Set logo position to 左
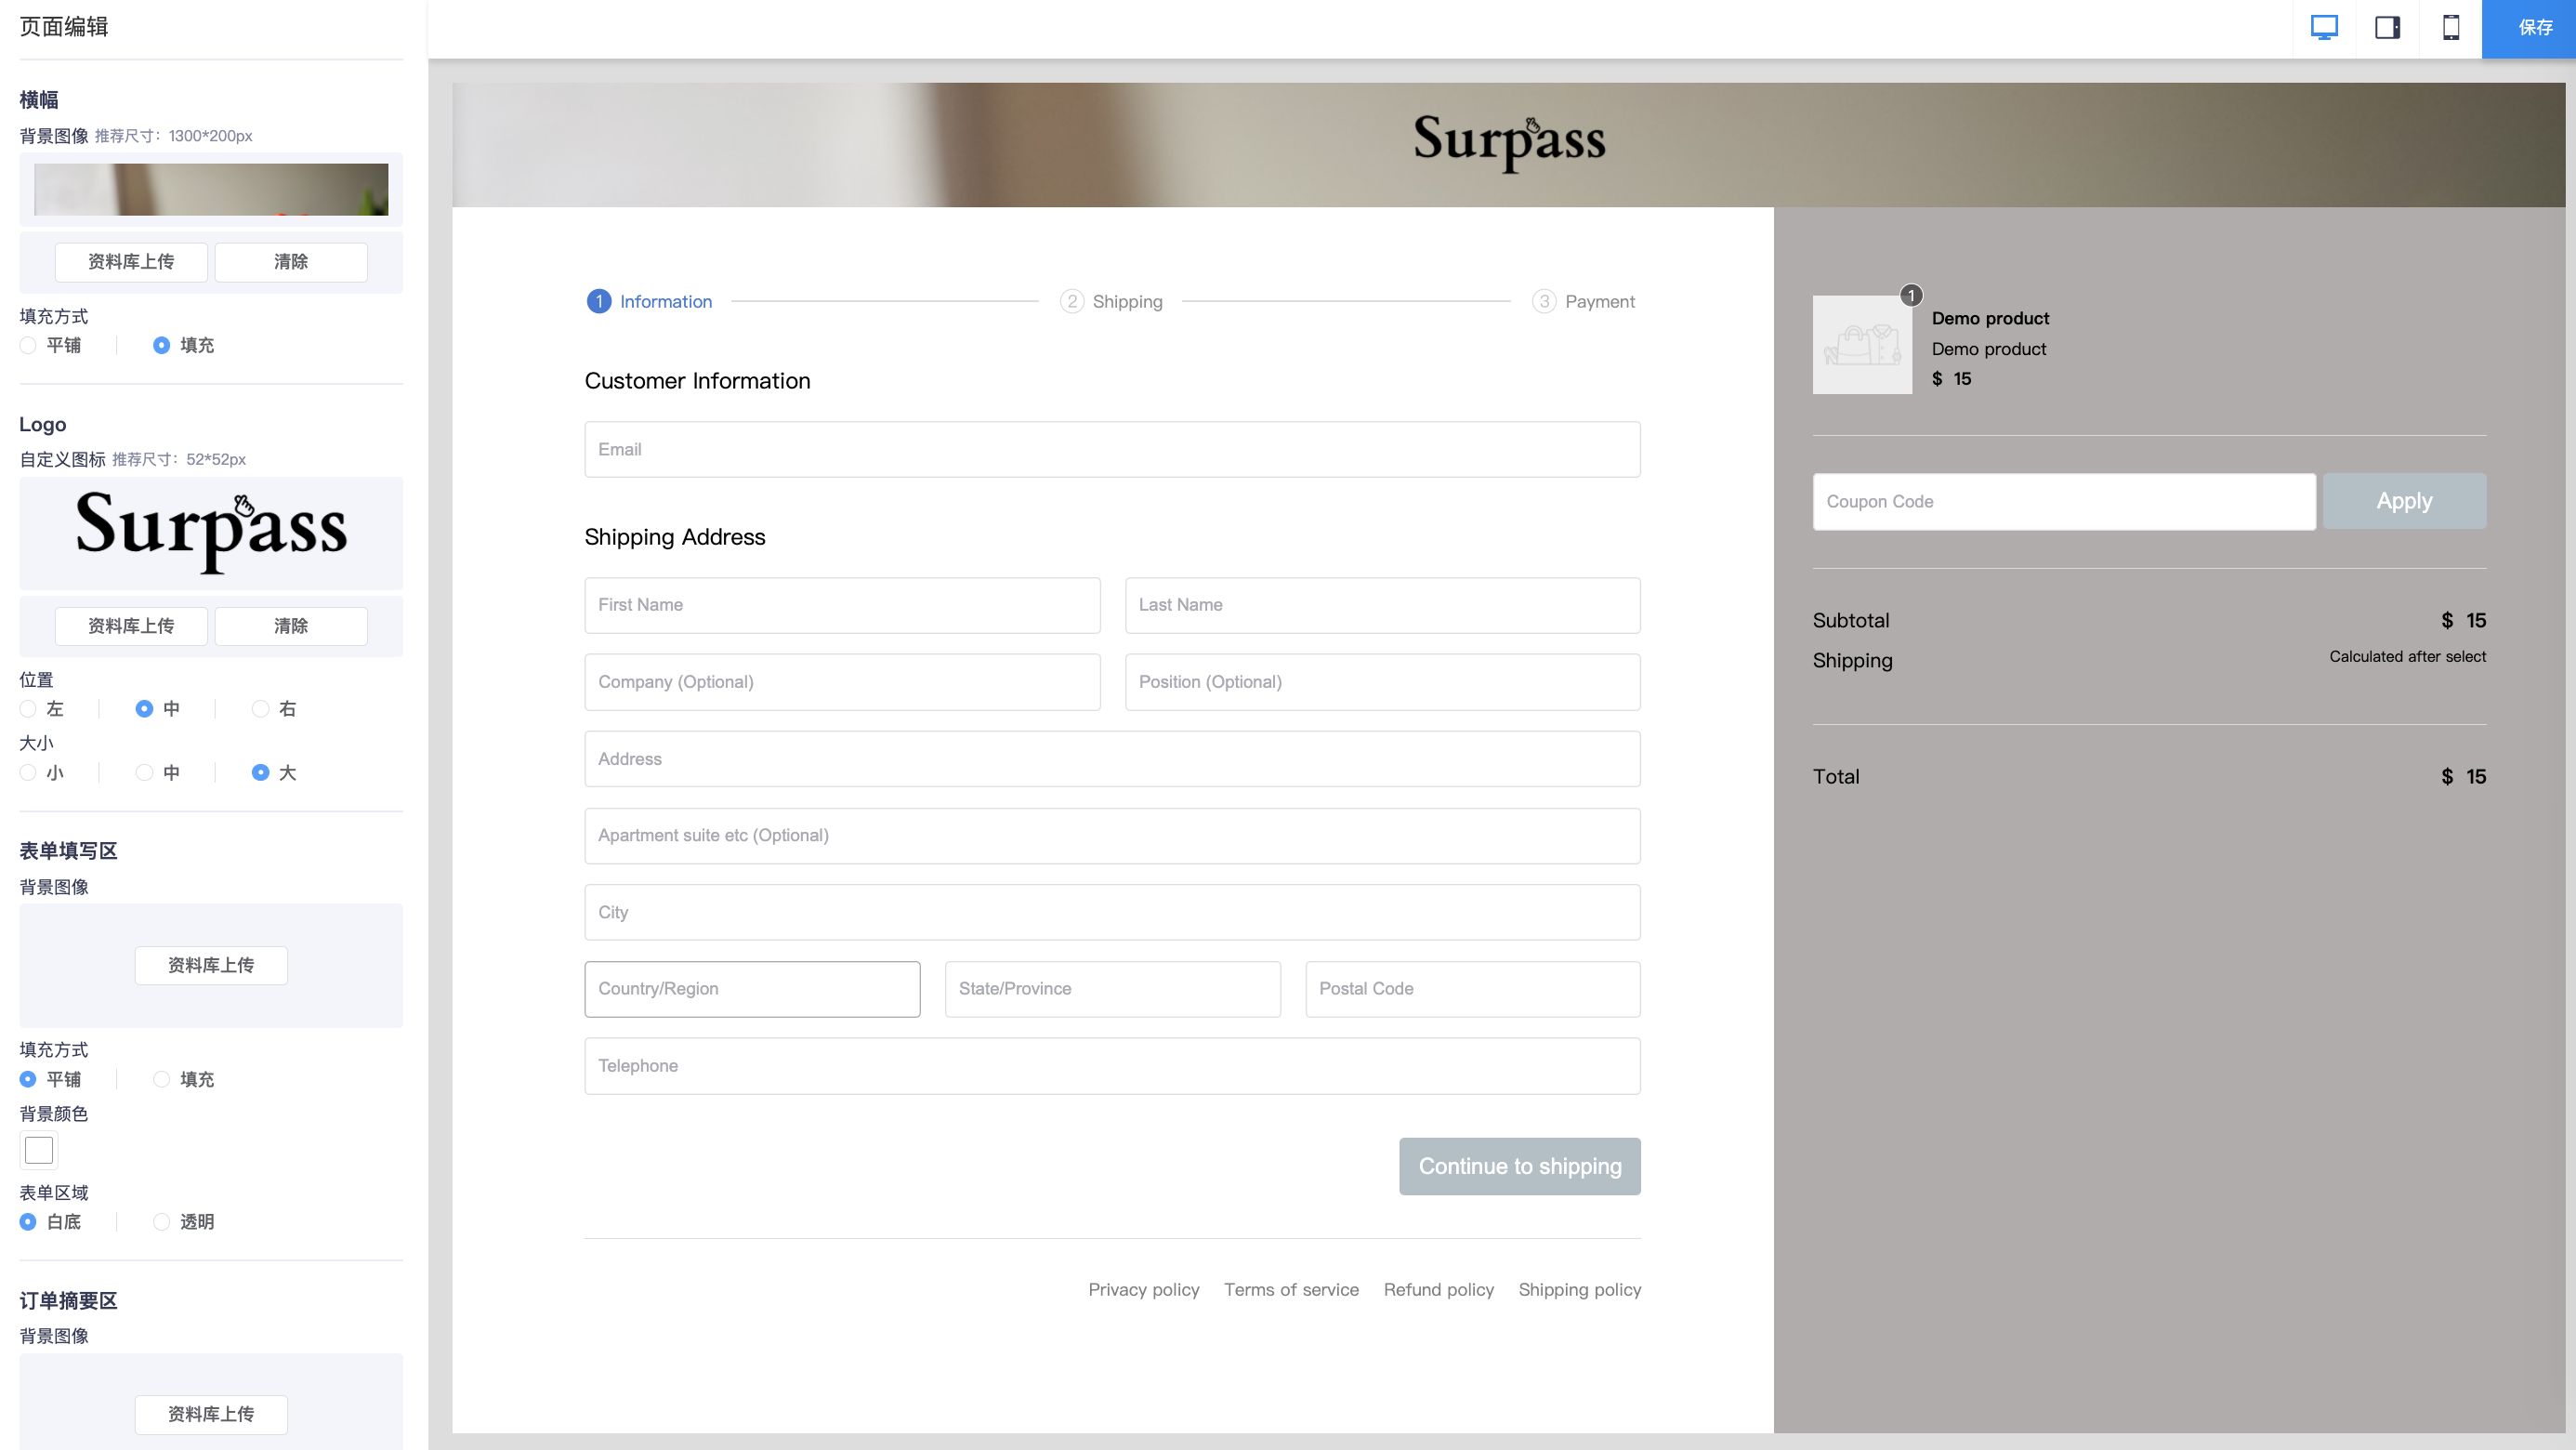The width and height of the screenshot is (2576, 1450). (29, 709)
